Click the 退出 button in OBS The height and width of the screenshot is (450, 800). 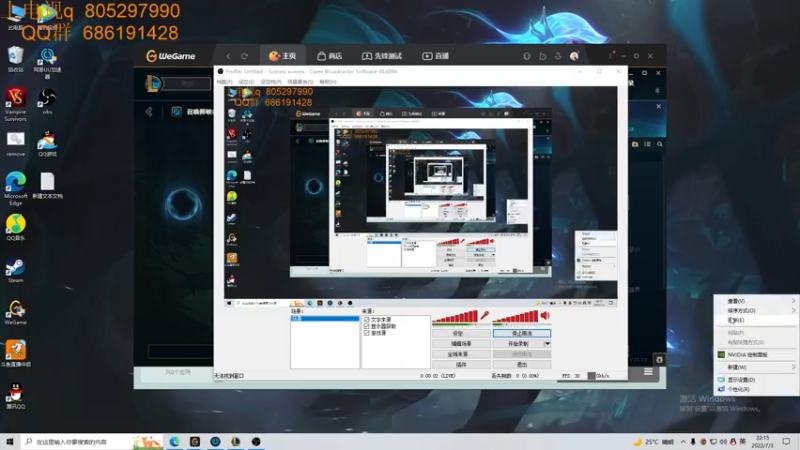522,365
